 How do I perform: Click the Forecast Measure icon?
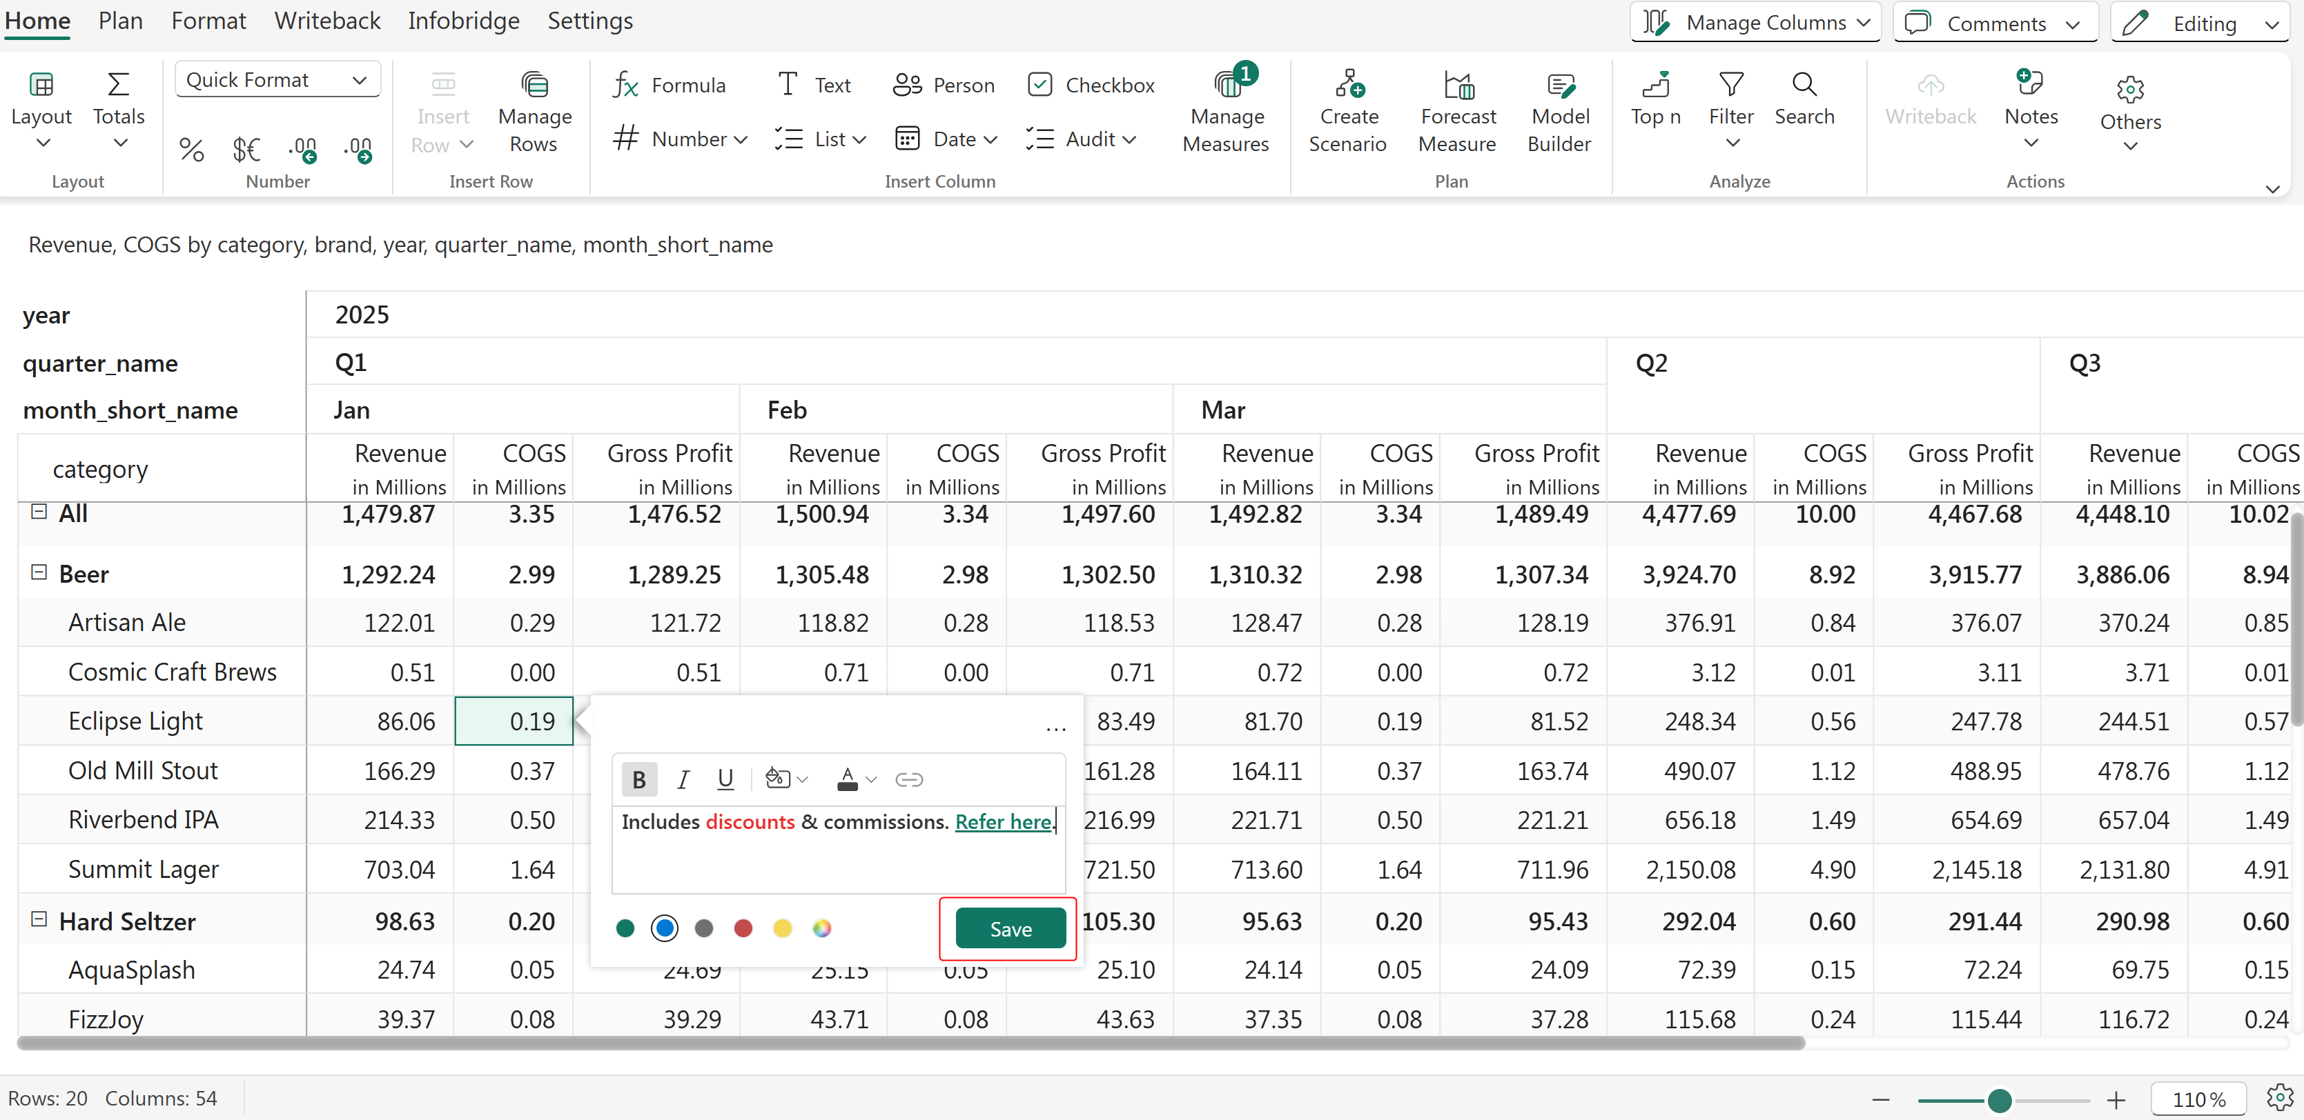[1458, 86]
